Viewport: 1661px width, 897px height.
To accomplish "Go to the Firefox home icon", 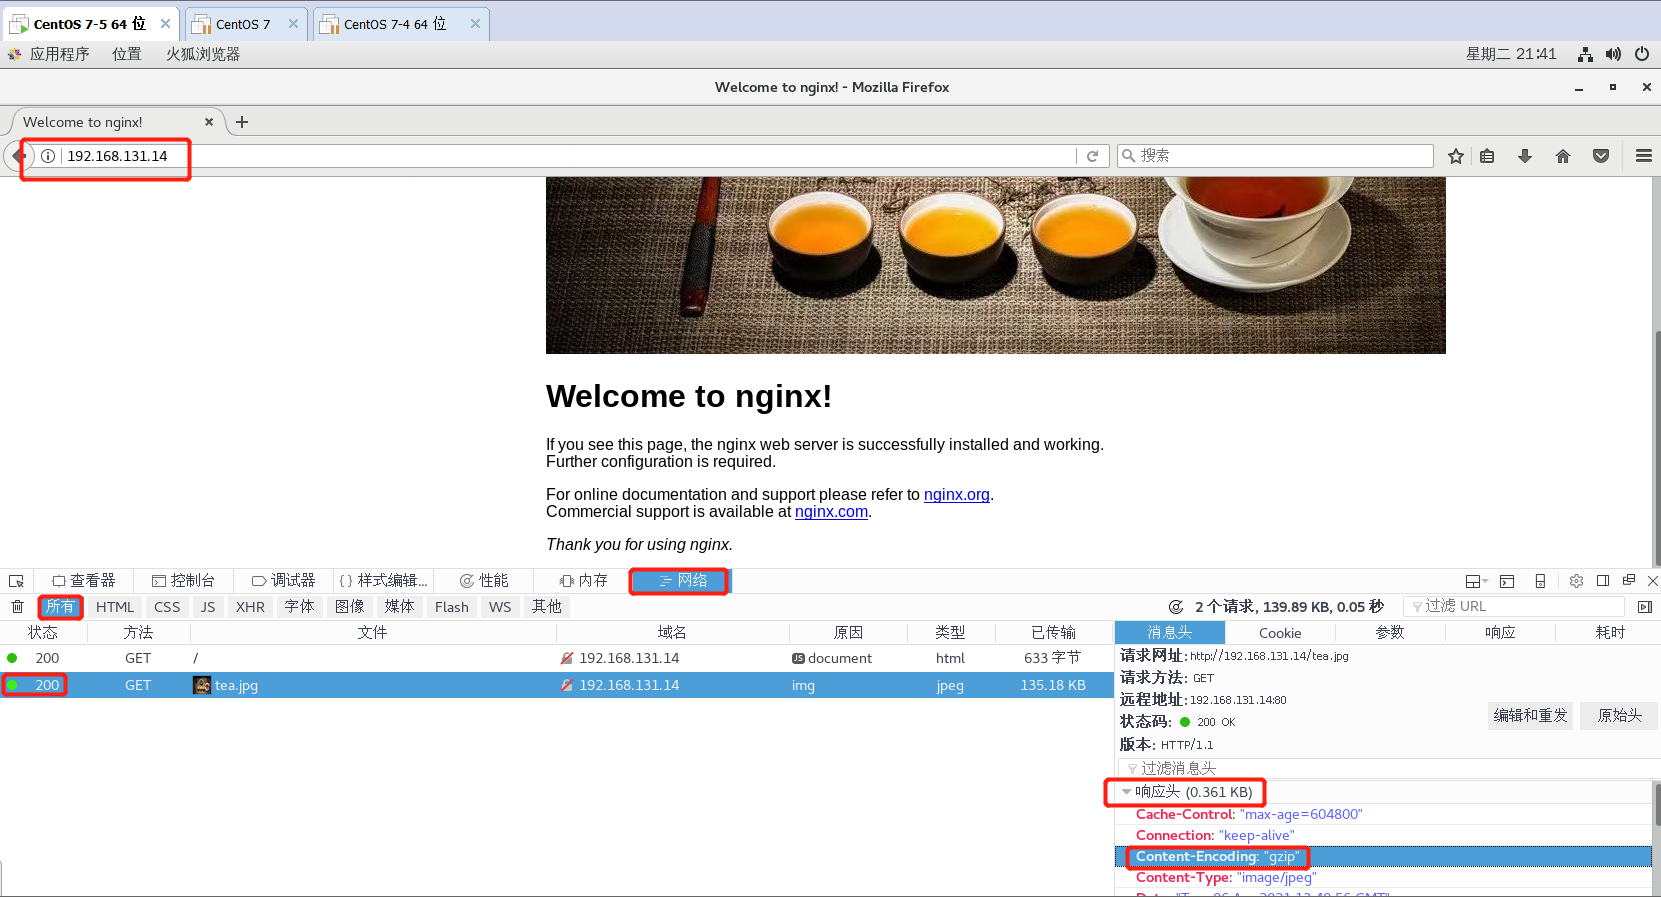I will pyautogui.click(x=1563, y=156).
